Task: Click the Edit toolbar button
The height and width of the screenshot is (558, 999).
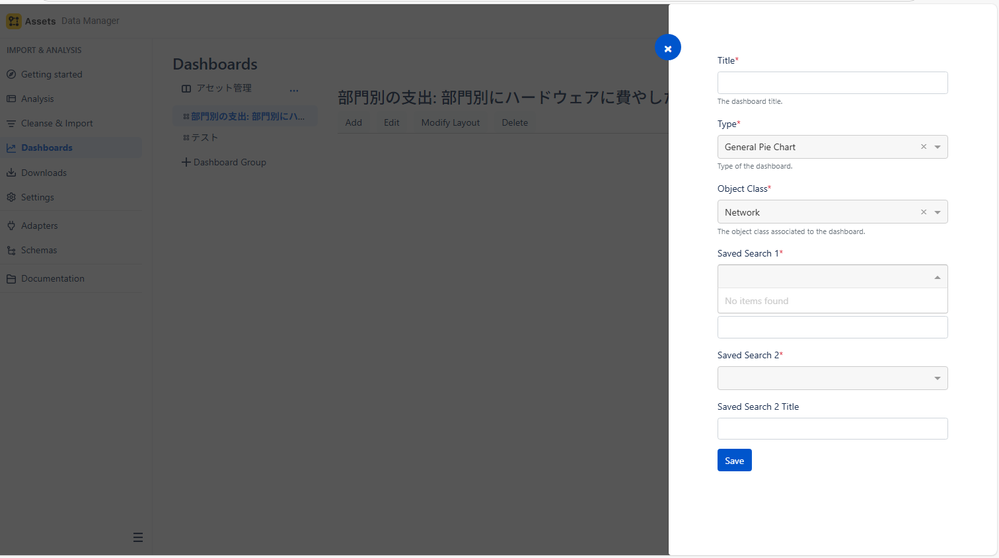Action: tap(391, 123)
